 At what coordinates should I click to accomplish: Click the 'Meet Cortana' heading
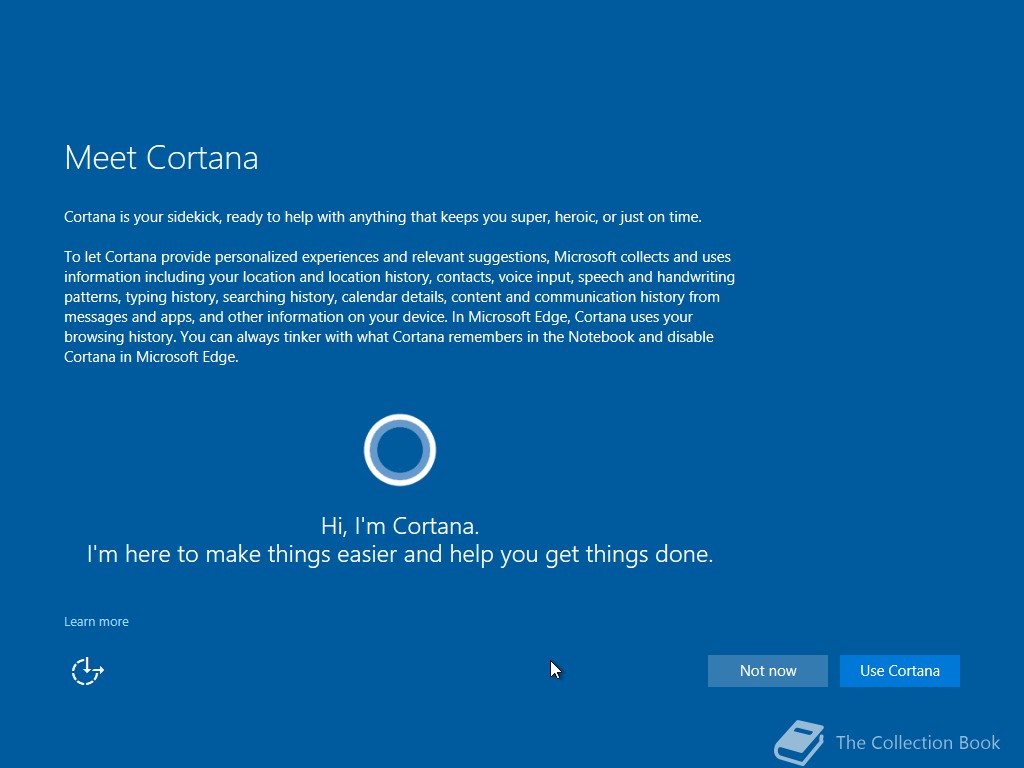click(161, 158)
